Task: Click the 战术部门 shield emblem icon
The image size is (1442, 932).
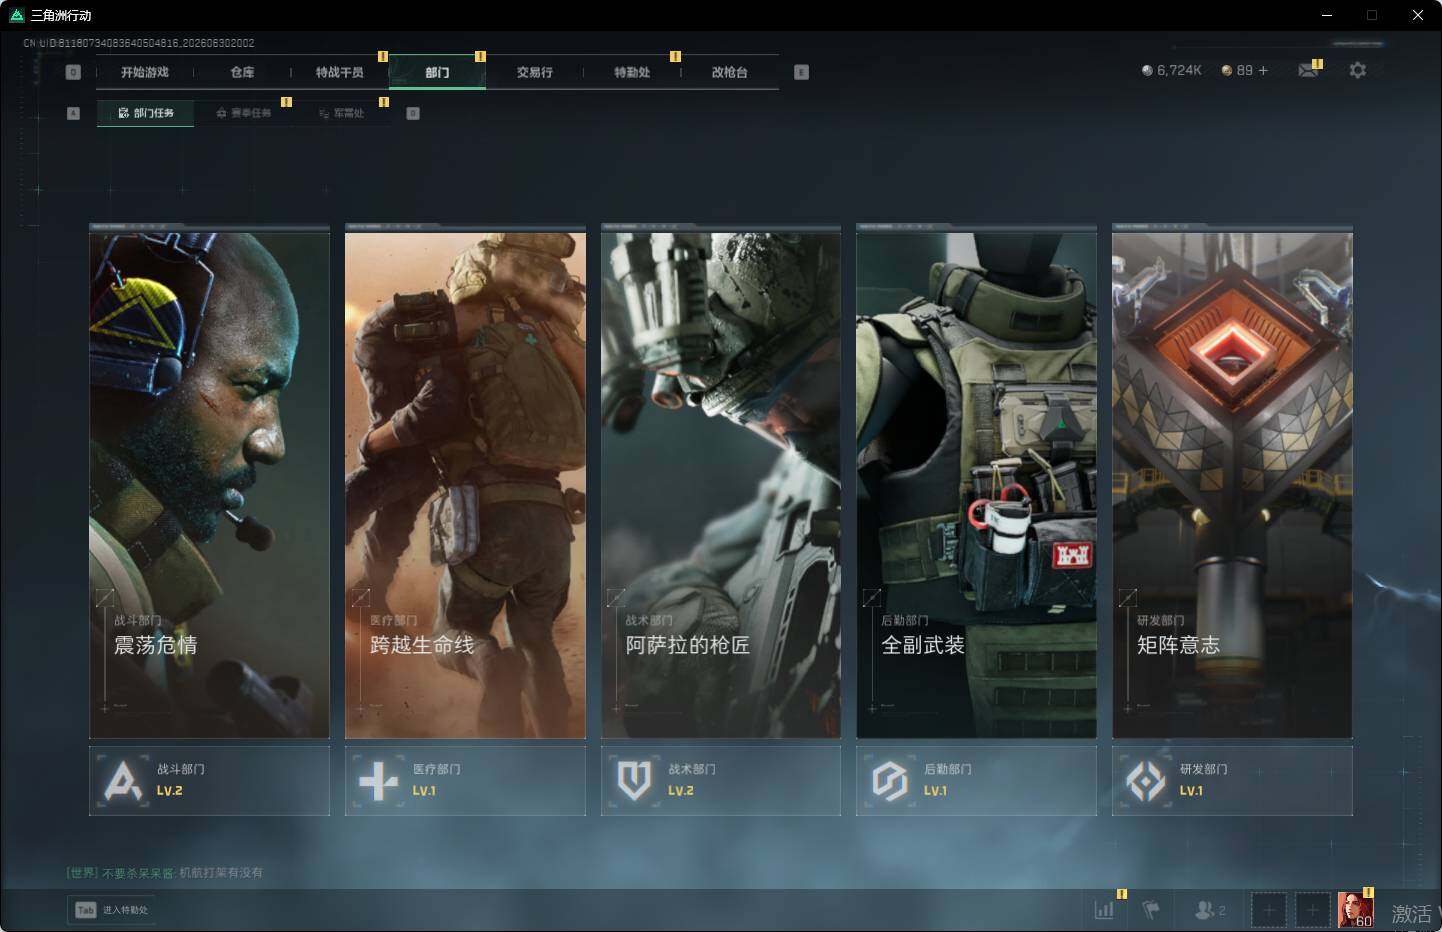Action: coord(634,780)
